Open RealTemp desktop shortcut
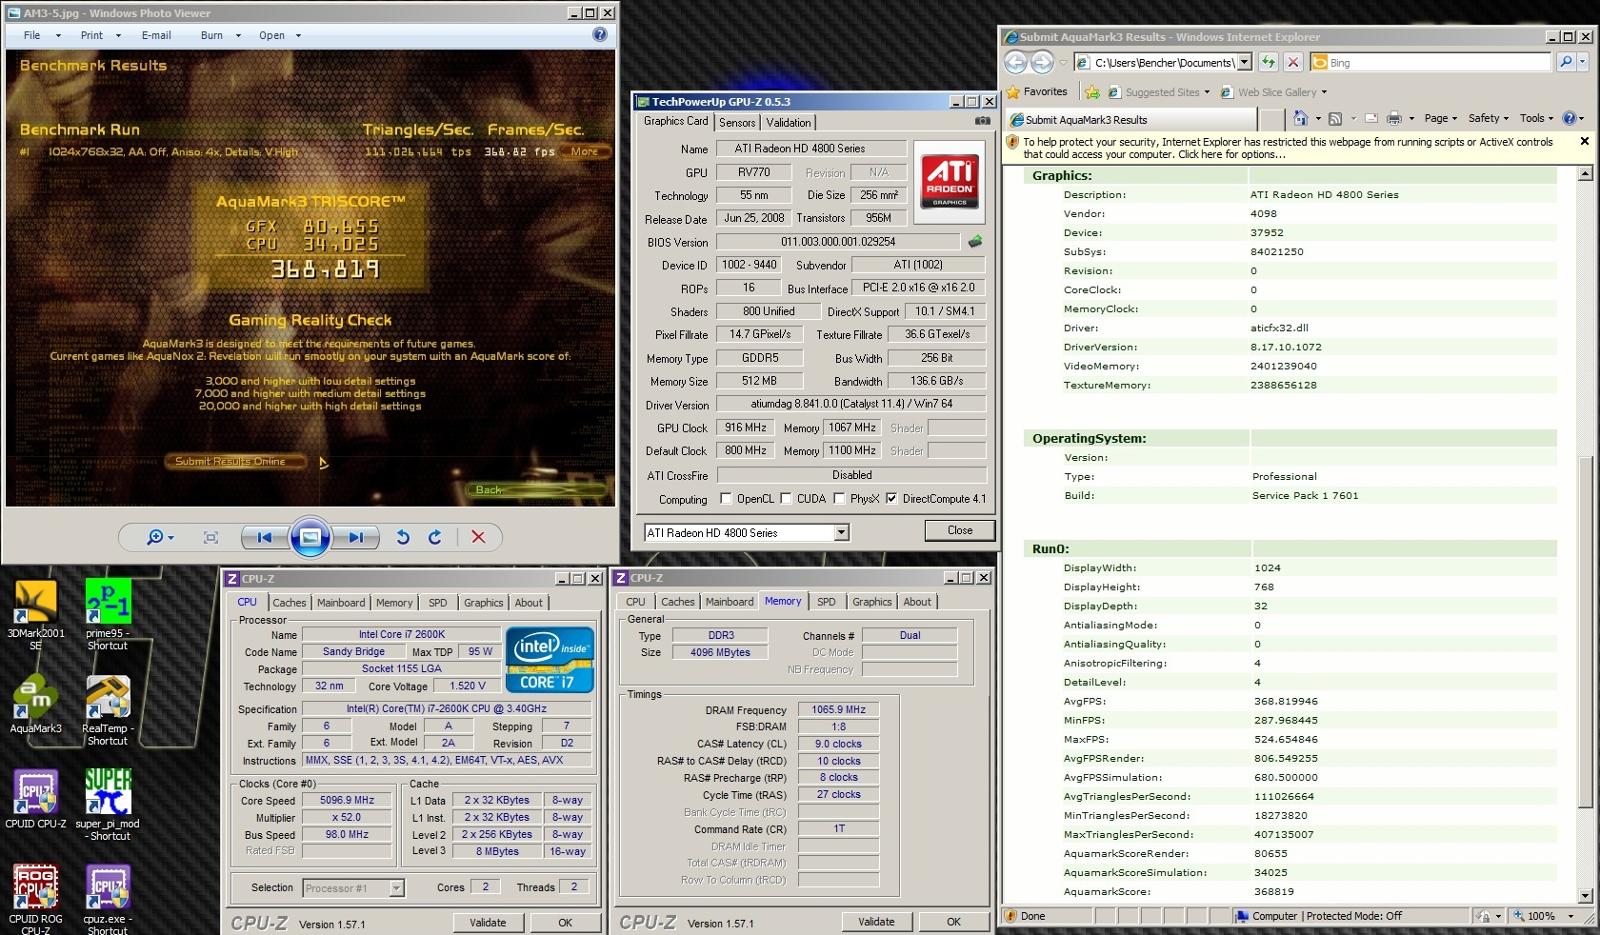 point(107,710)
